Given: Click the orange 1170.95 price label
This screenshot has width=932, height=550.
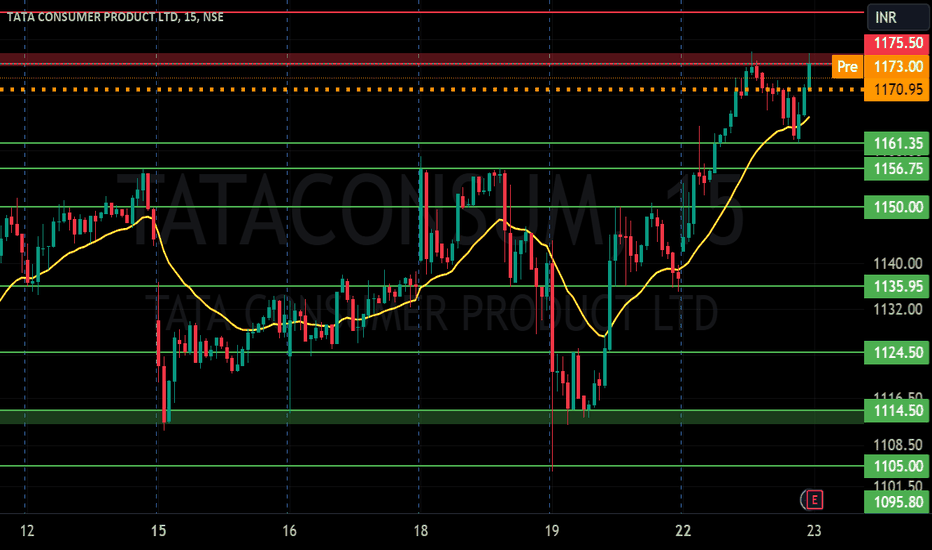Looking at the screenshot, I should [x=898, y=89].
